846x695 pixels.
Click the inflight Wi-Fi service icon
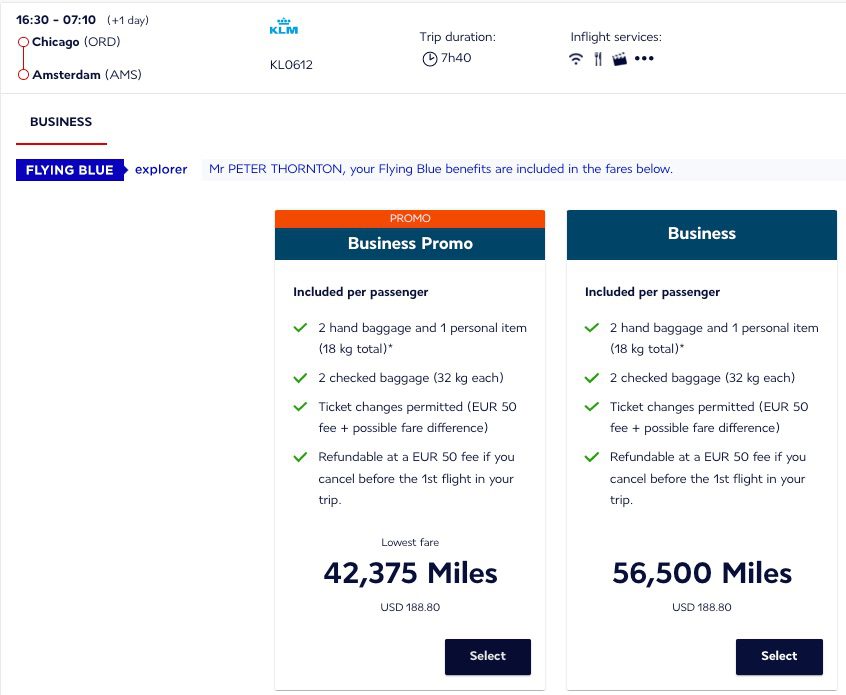[x=576, y=58]
